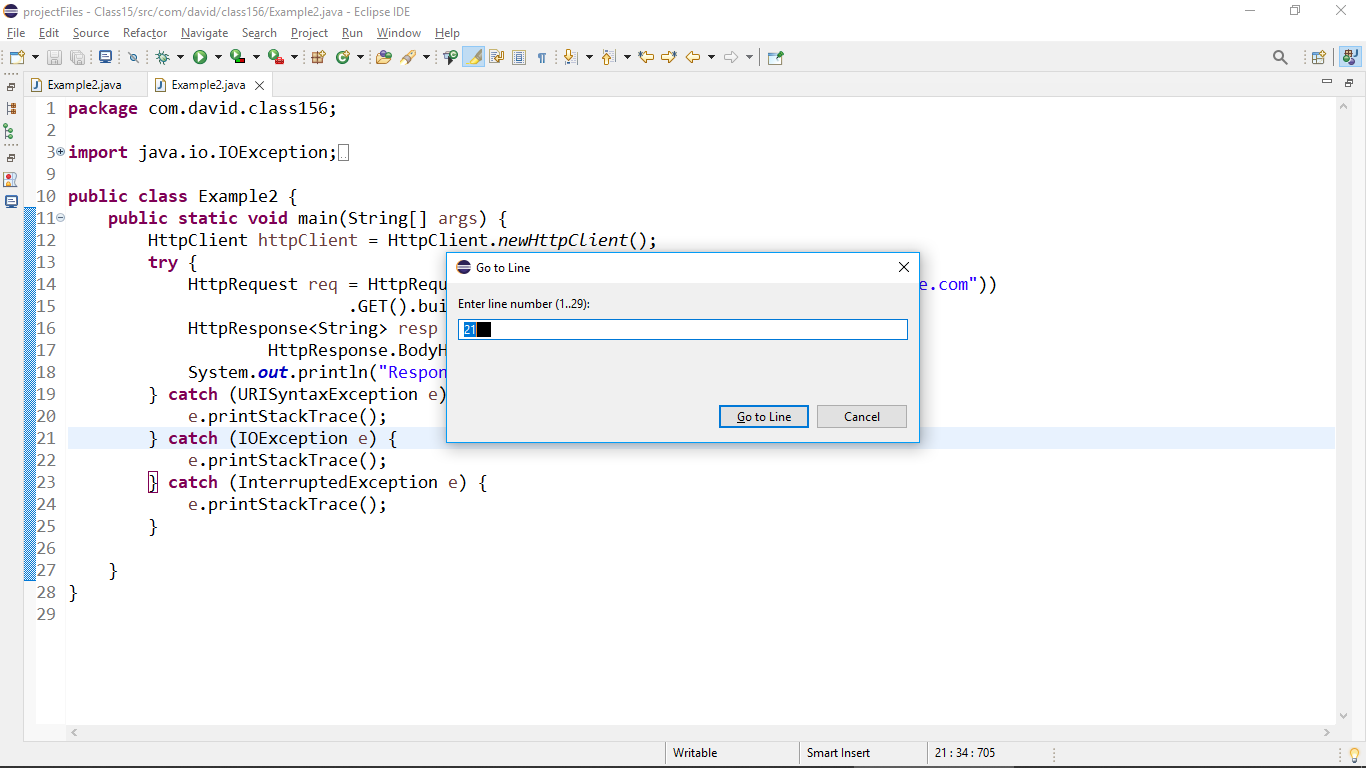This screenshot has height=768, width=1366.
Task: Navigate back with the yellow back arrow
Action: tap(694, 57)
